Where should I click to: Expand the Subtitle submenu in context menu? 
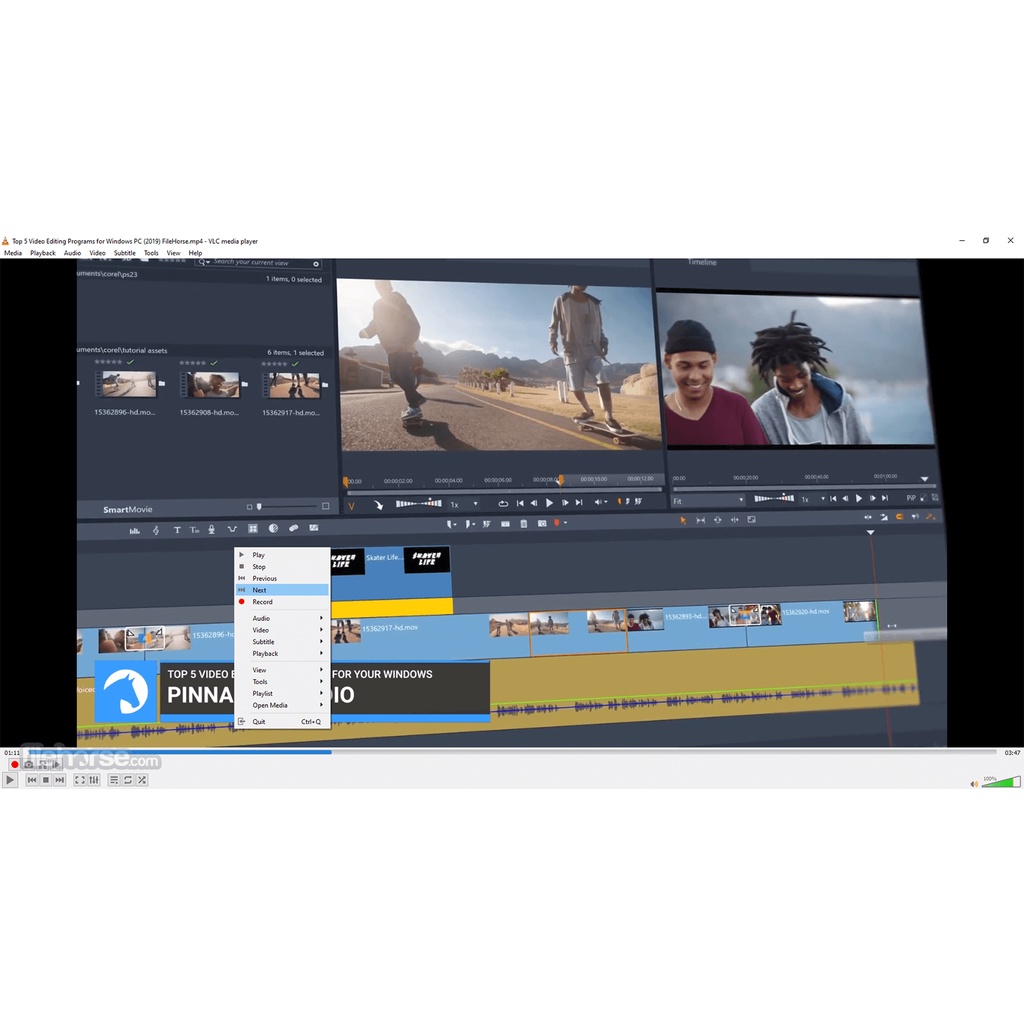point(282,642)
